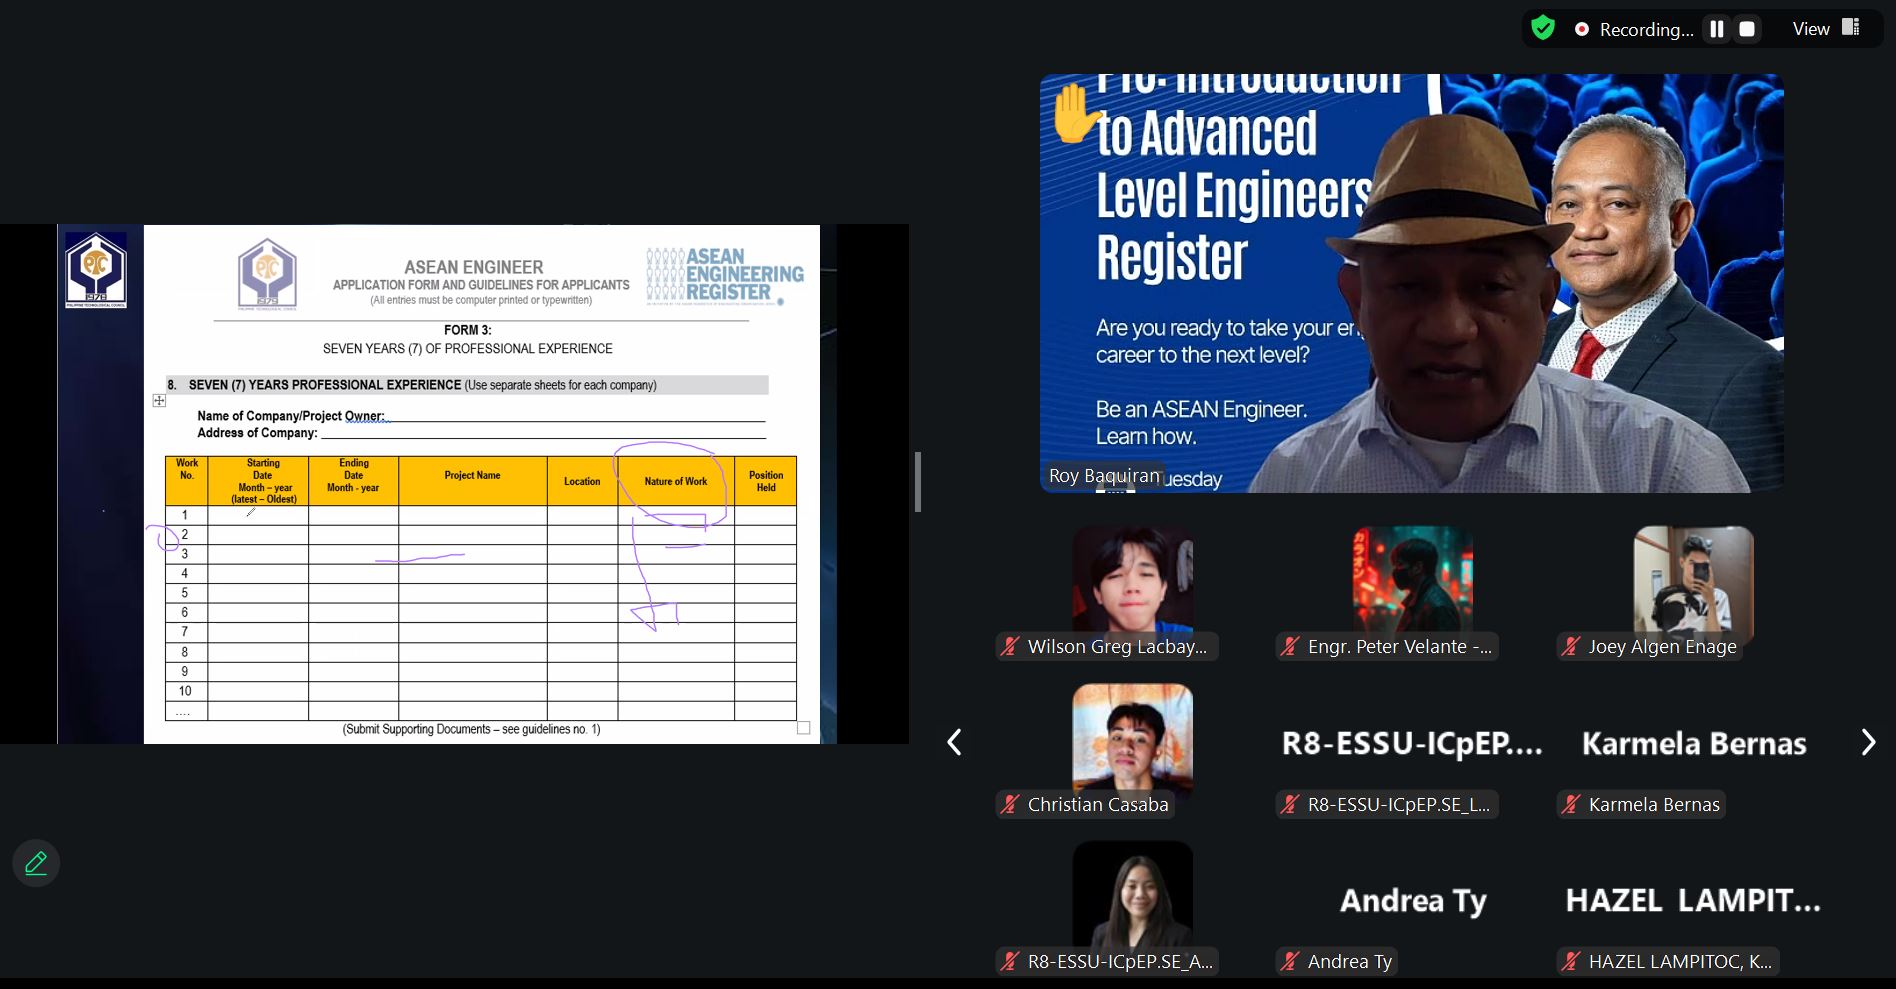Click the muted mic icon beside Andrea Ty
Viewport: 1896px width, 989px height.
click(1291, 962)
